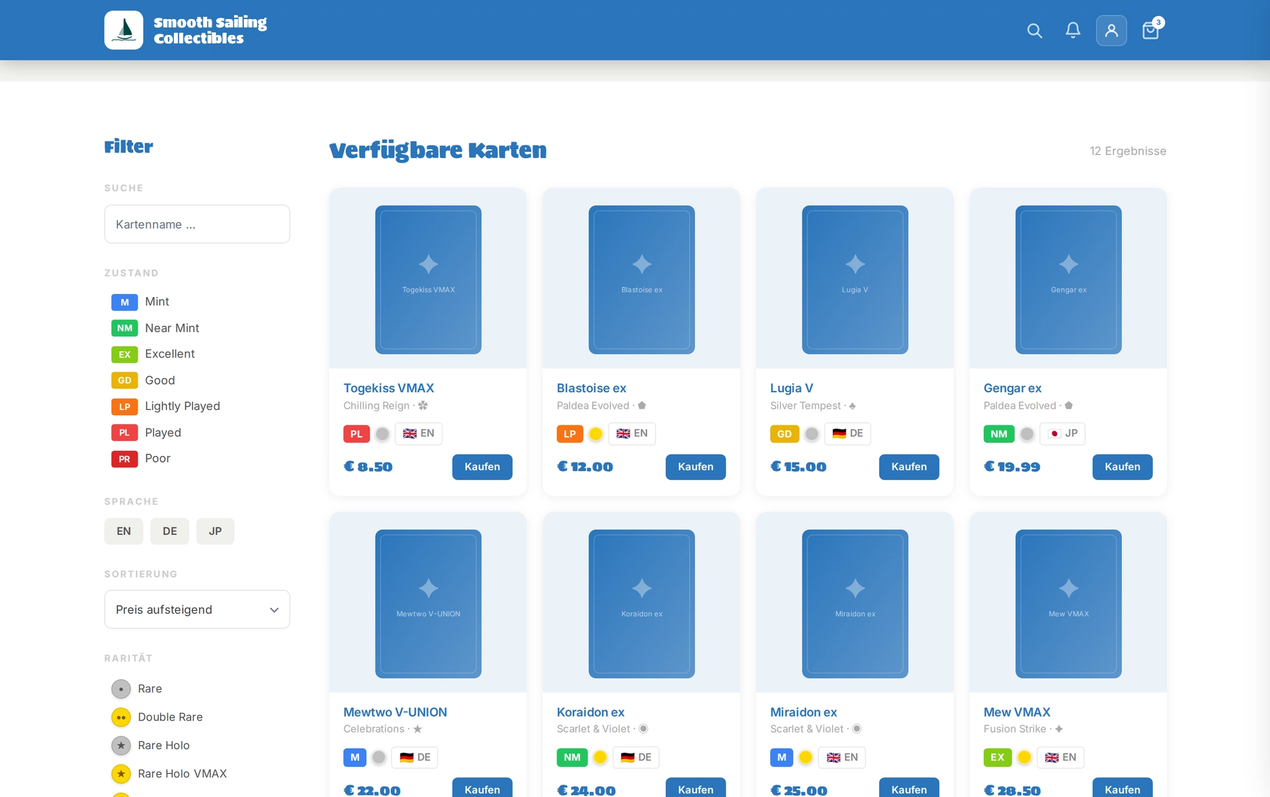Filter by EN language chip

(x=124, y=531)
